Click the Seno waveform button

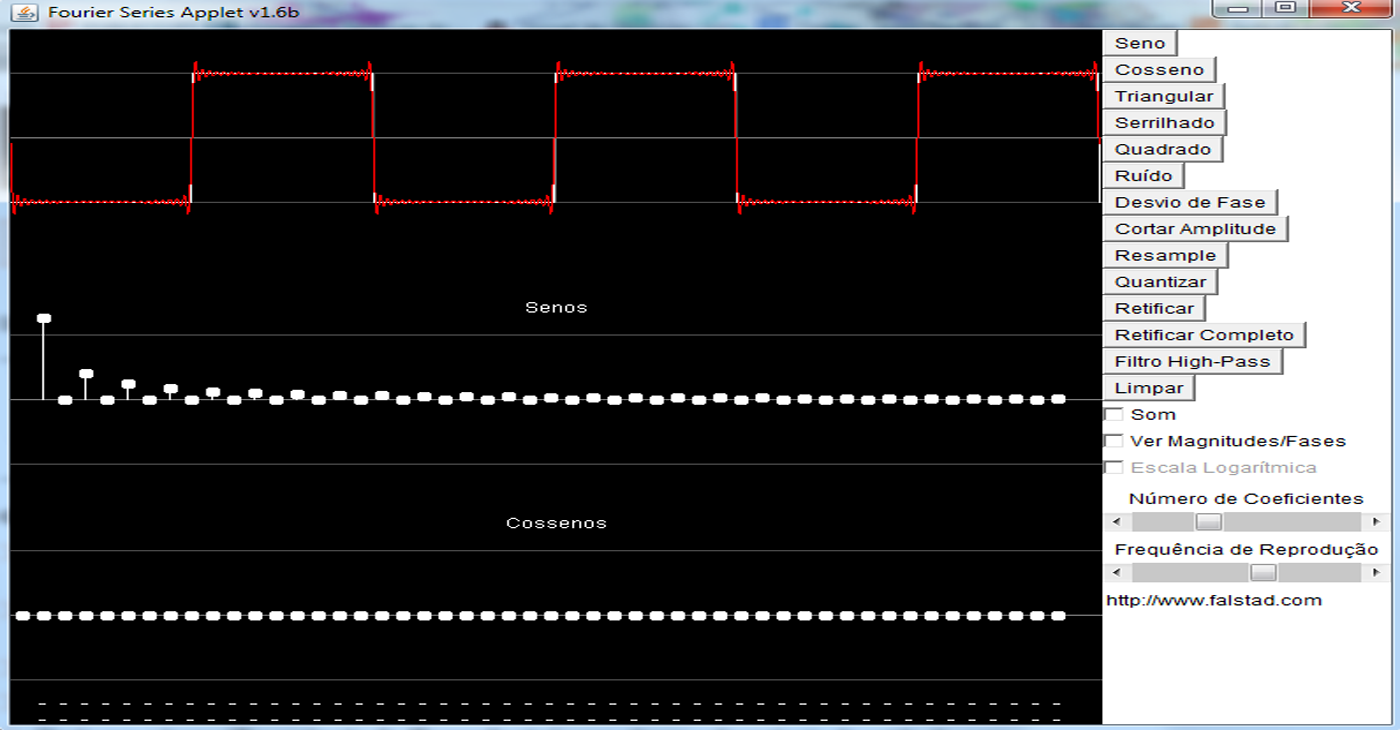(x=1140, y=43)
